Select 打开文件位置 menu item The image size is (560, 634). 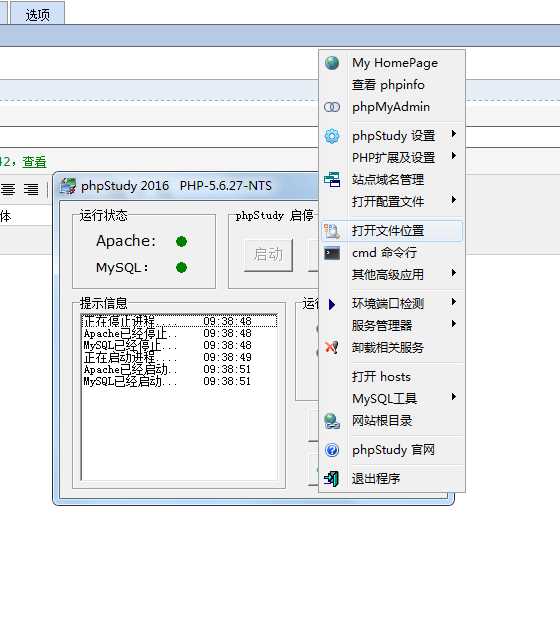[392, 231]
